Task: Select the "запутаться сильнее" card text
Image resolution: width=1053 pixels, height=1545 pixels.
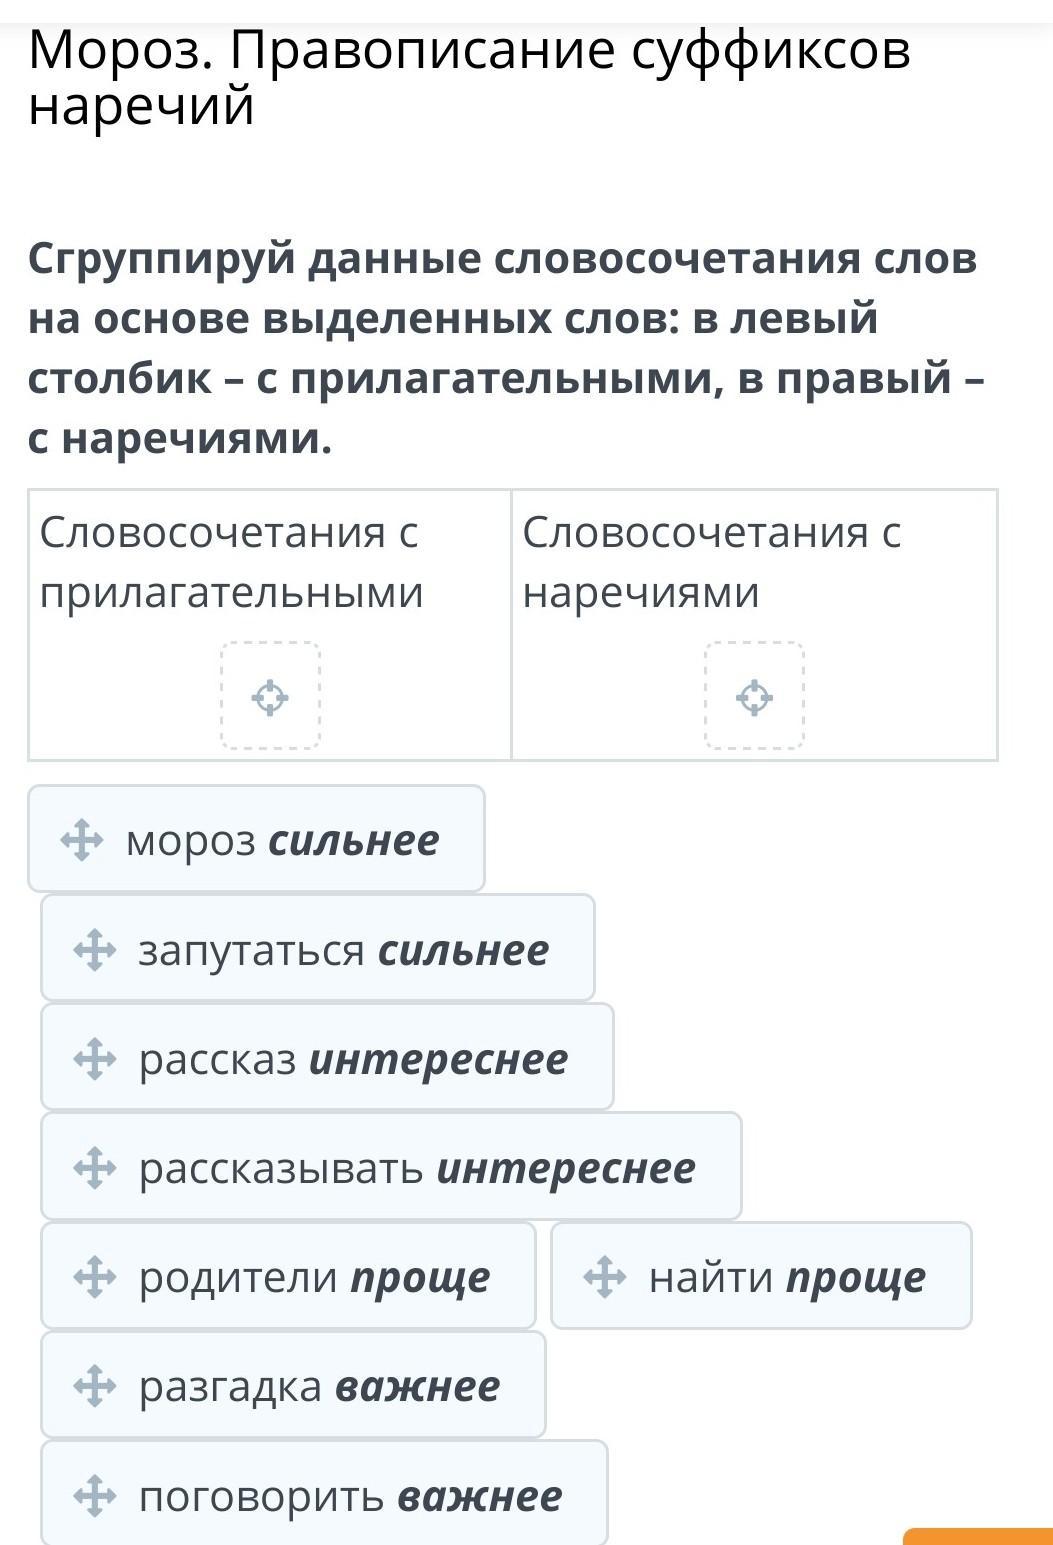Action: [x=343, y=950]
